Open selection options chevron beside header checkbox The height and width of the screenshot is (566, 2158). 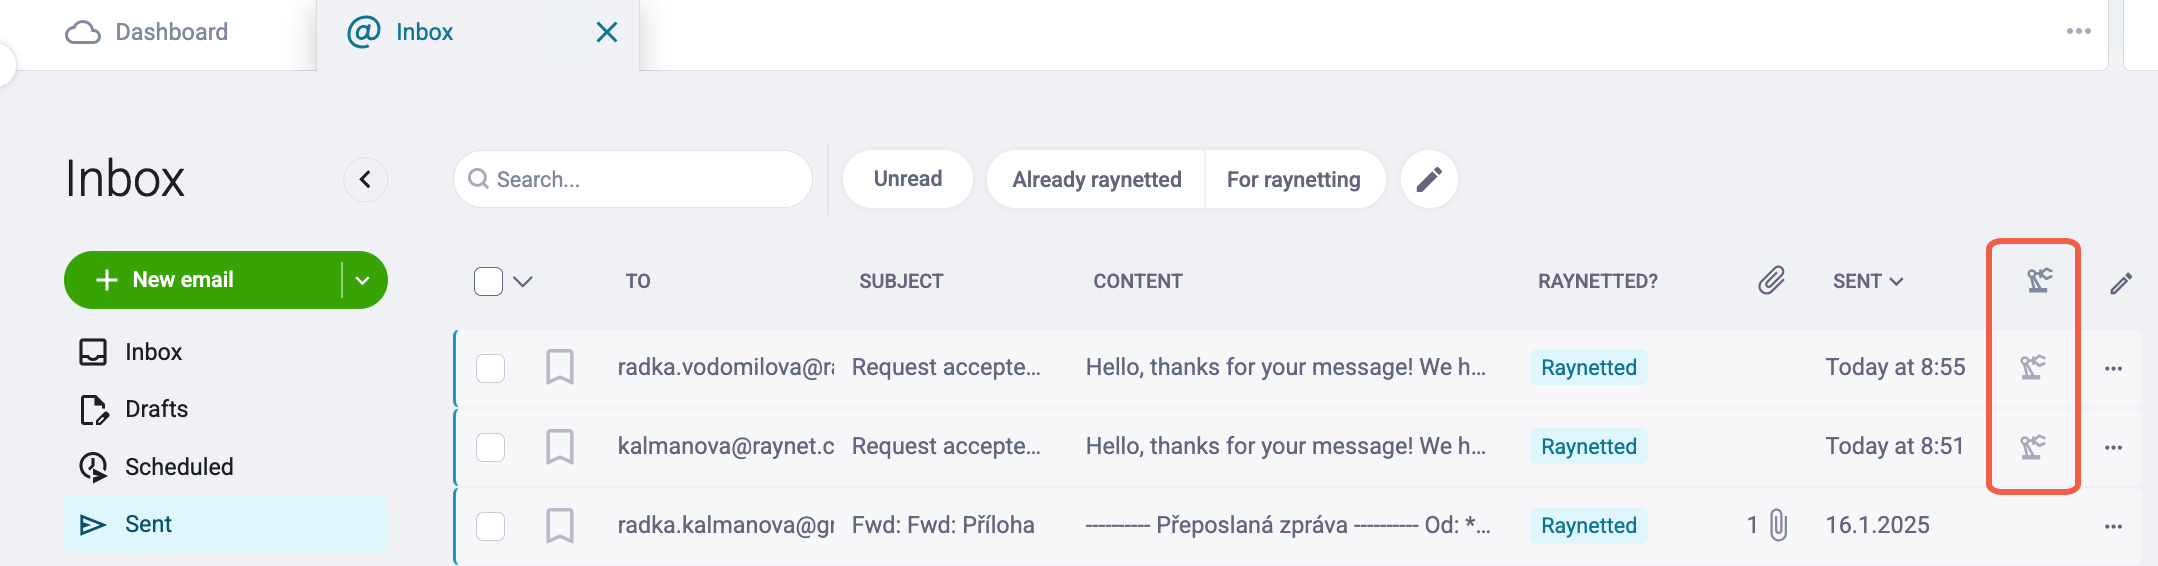point(523,281)
